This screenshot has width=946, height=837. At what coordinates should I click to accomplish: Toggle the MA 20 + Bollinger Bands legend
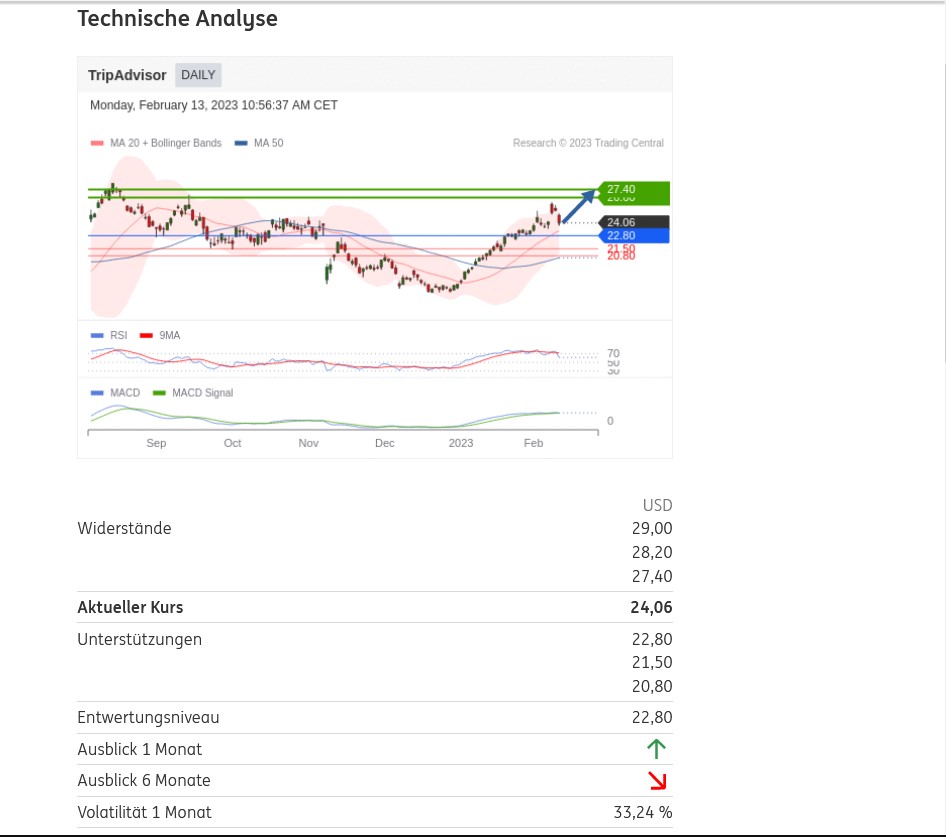[157, 143]
